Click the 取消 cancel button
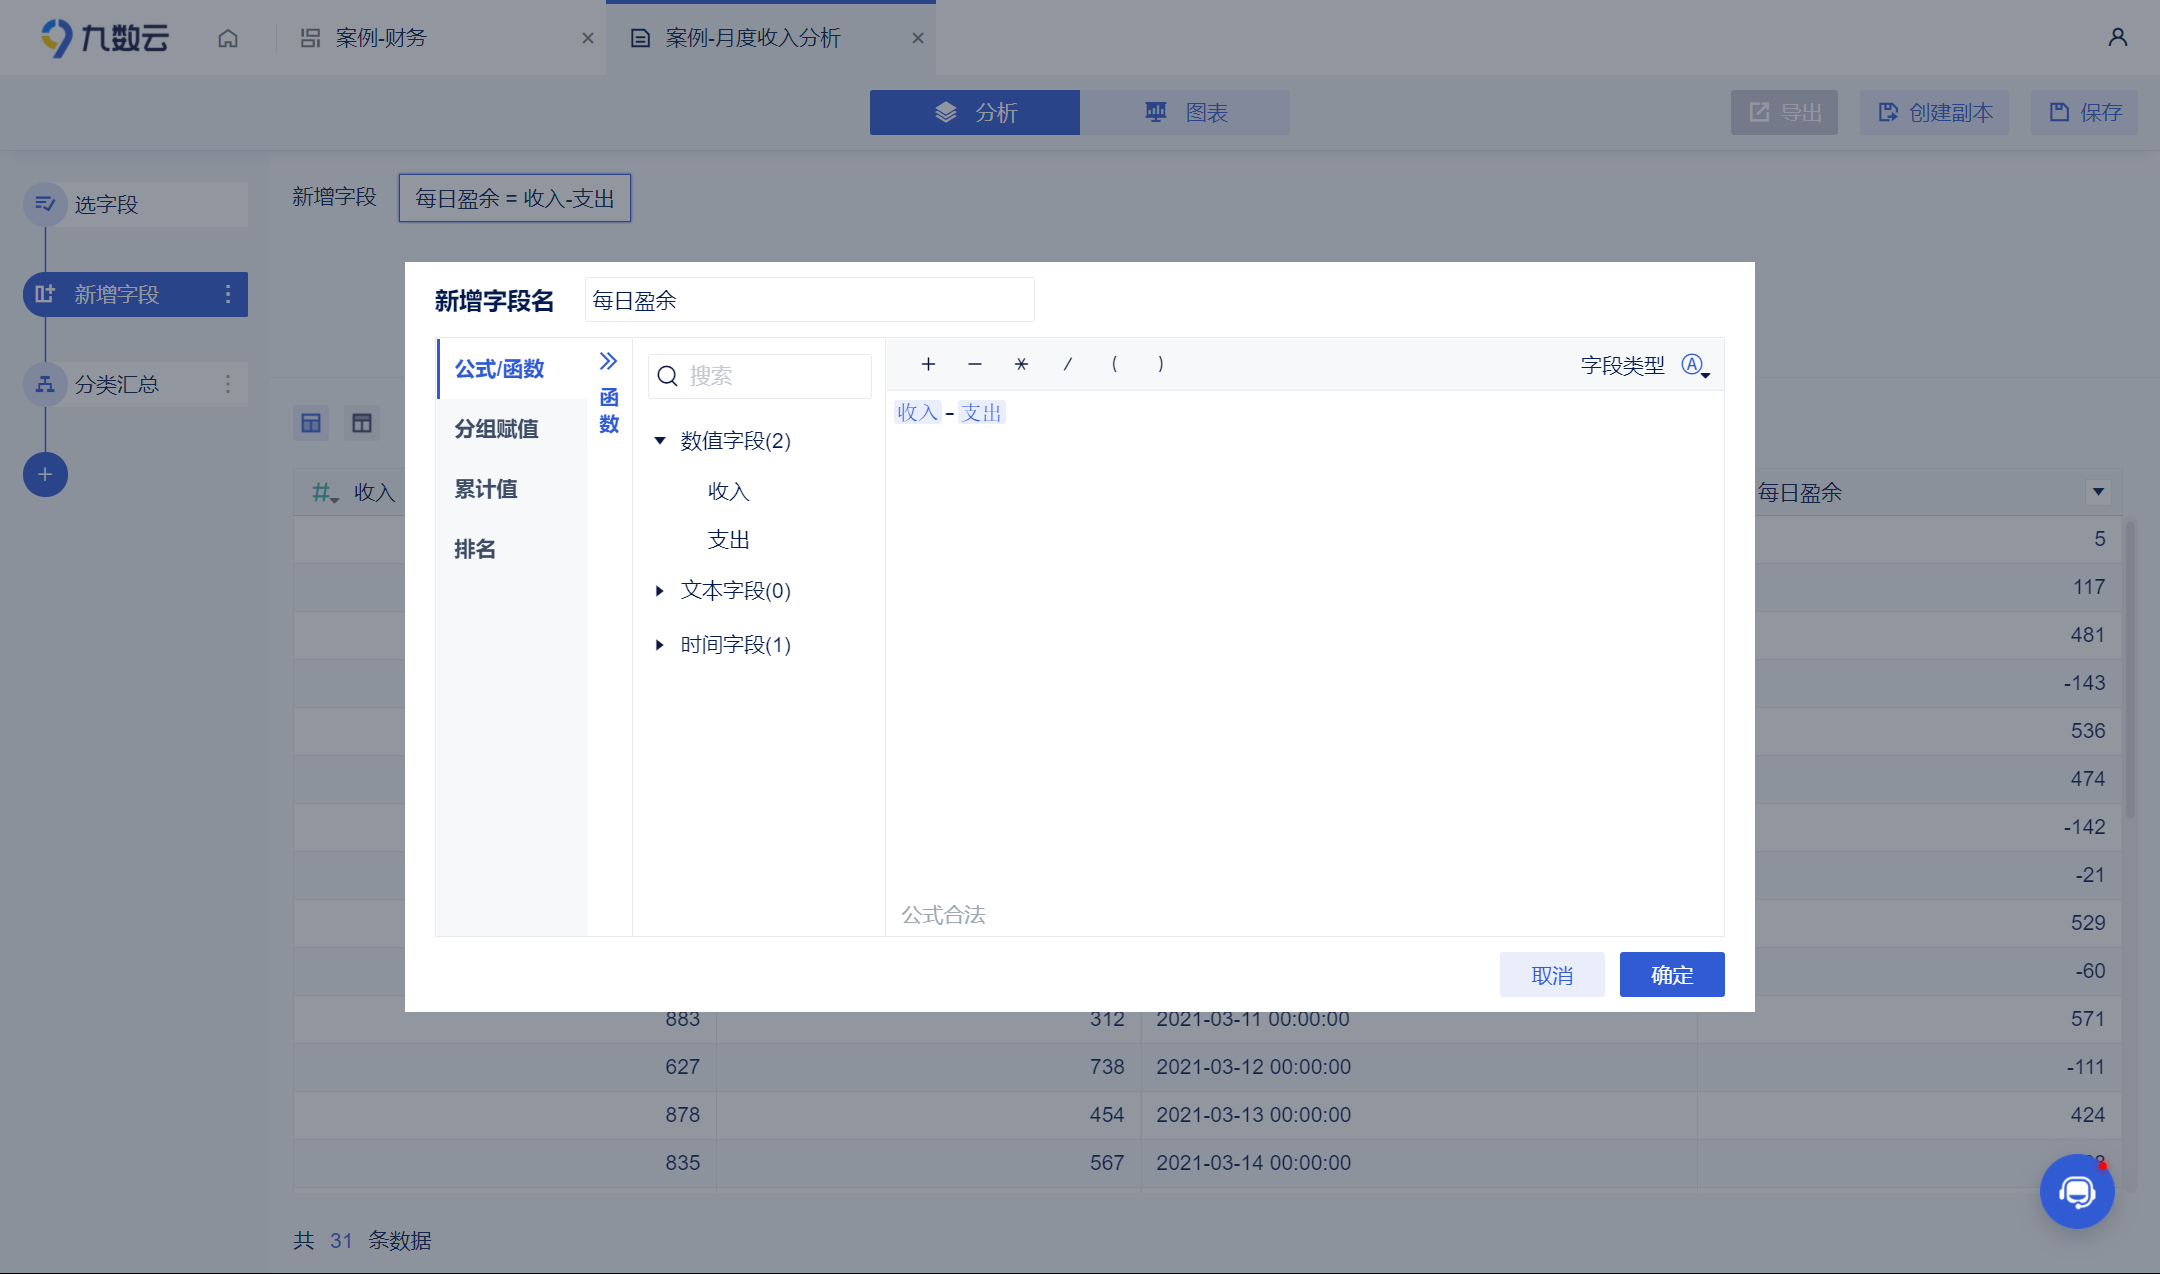Image resolution: width=2160 pixels, height=1274 pixels. [x=1552, y=975]
